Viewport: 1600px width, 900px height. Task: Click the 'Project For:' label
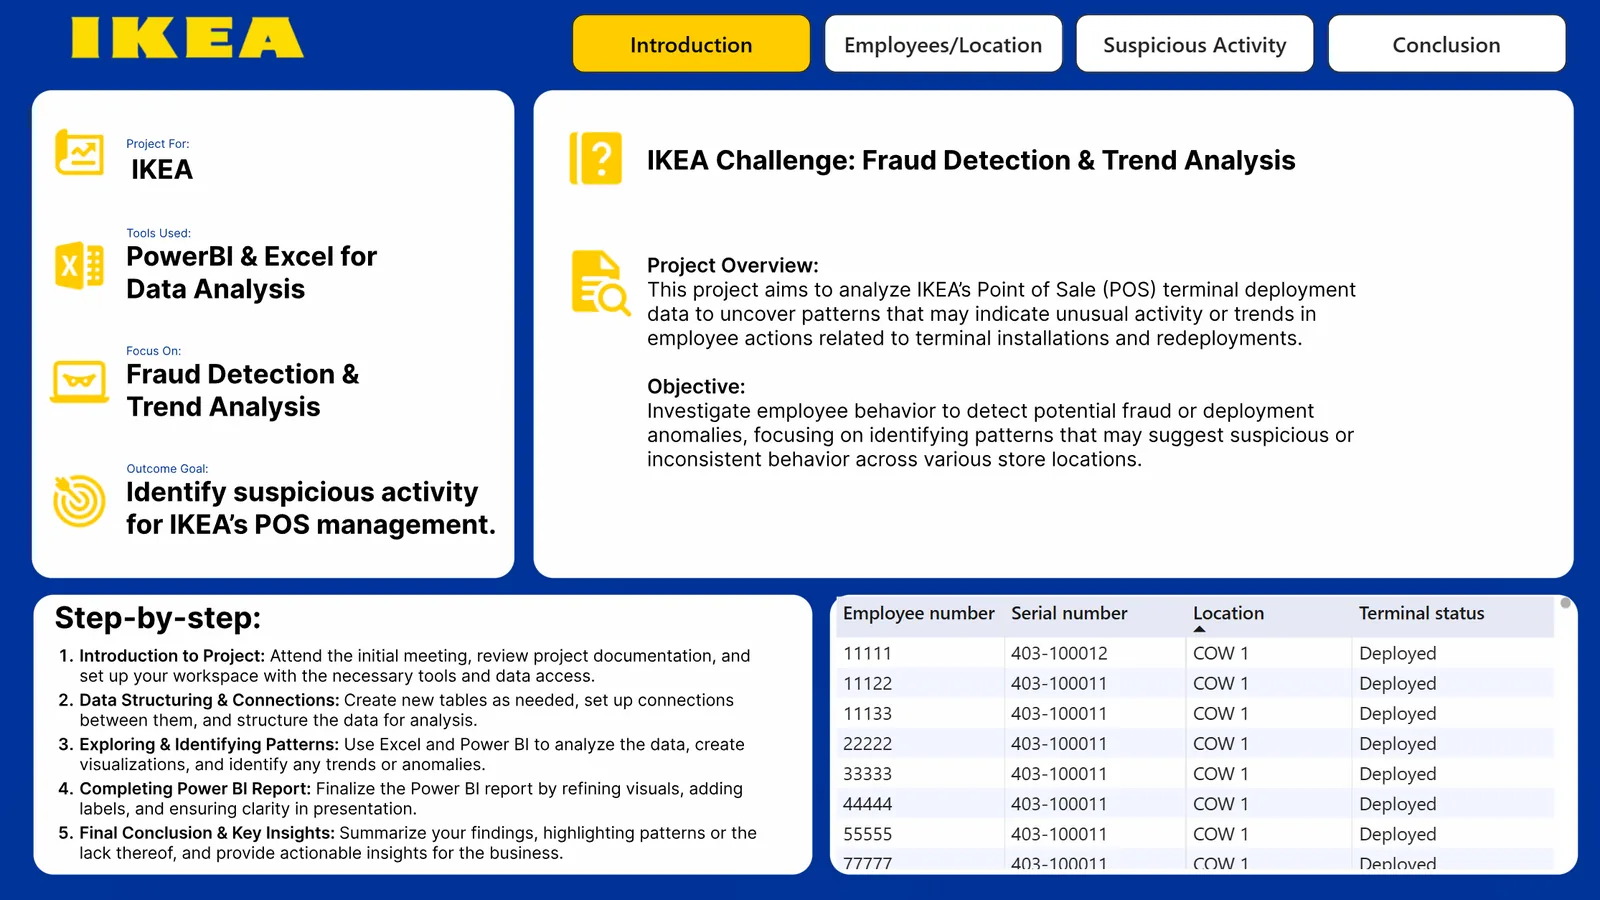click(158, 144)
